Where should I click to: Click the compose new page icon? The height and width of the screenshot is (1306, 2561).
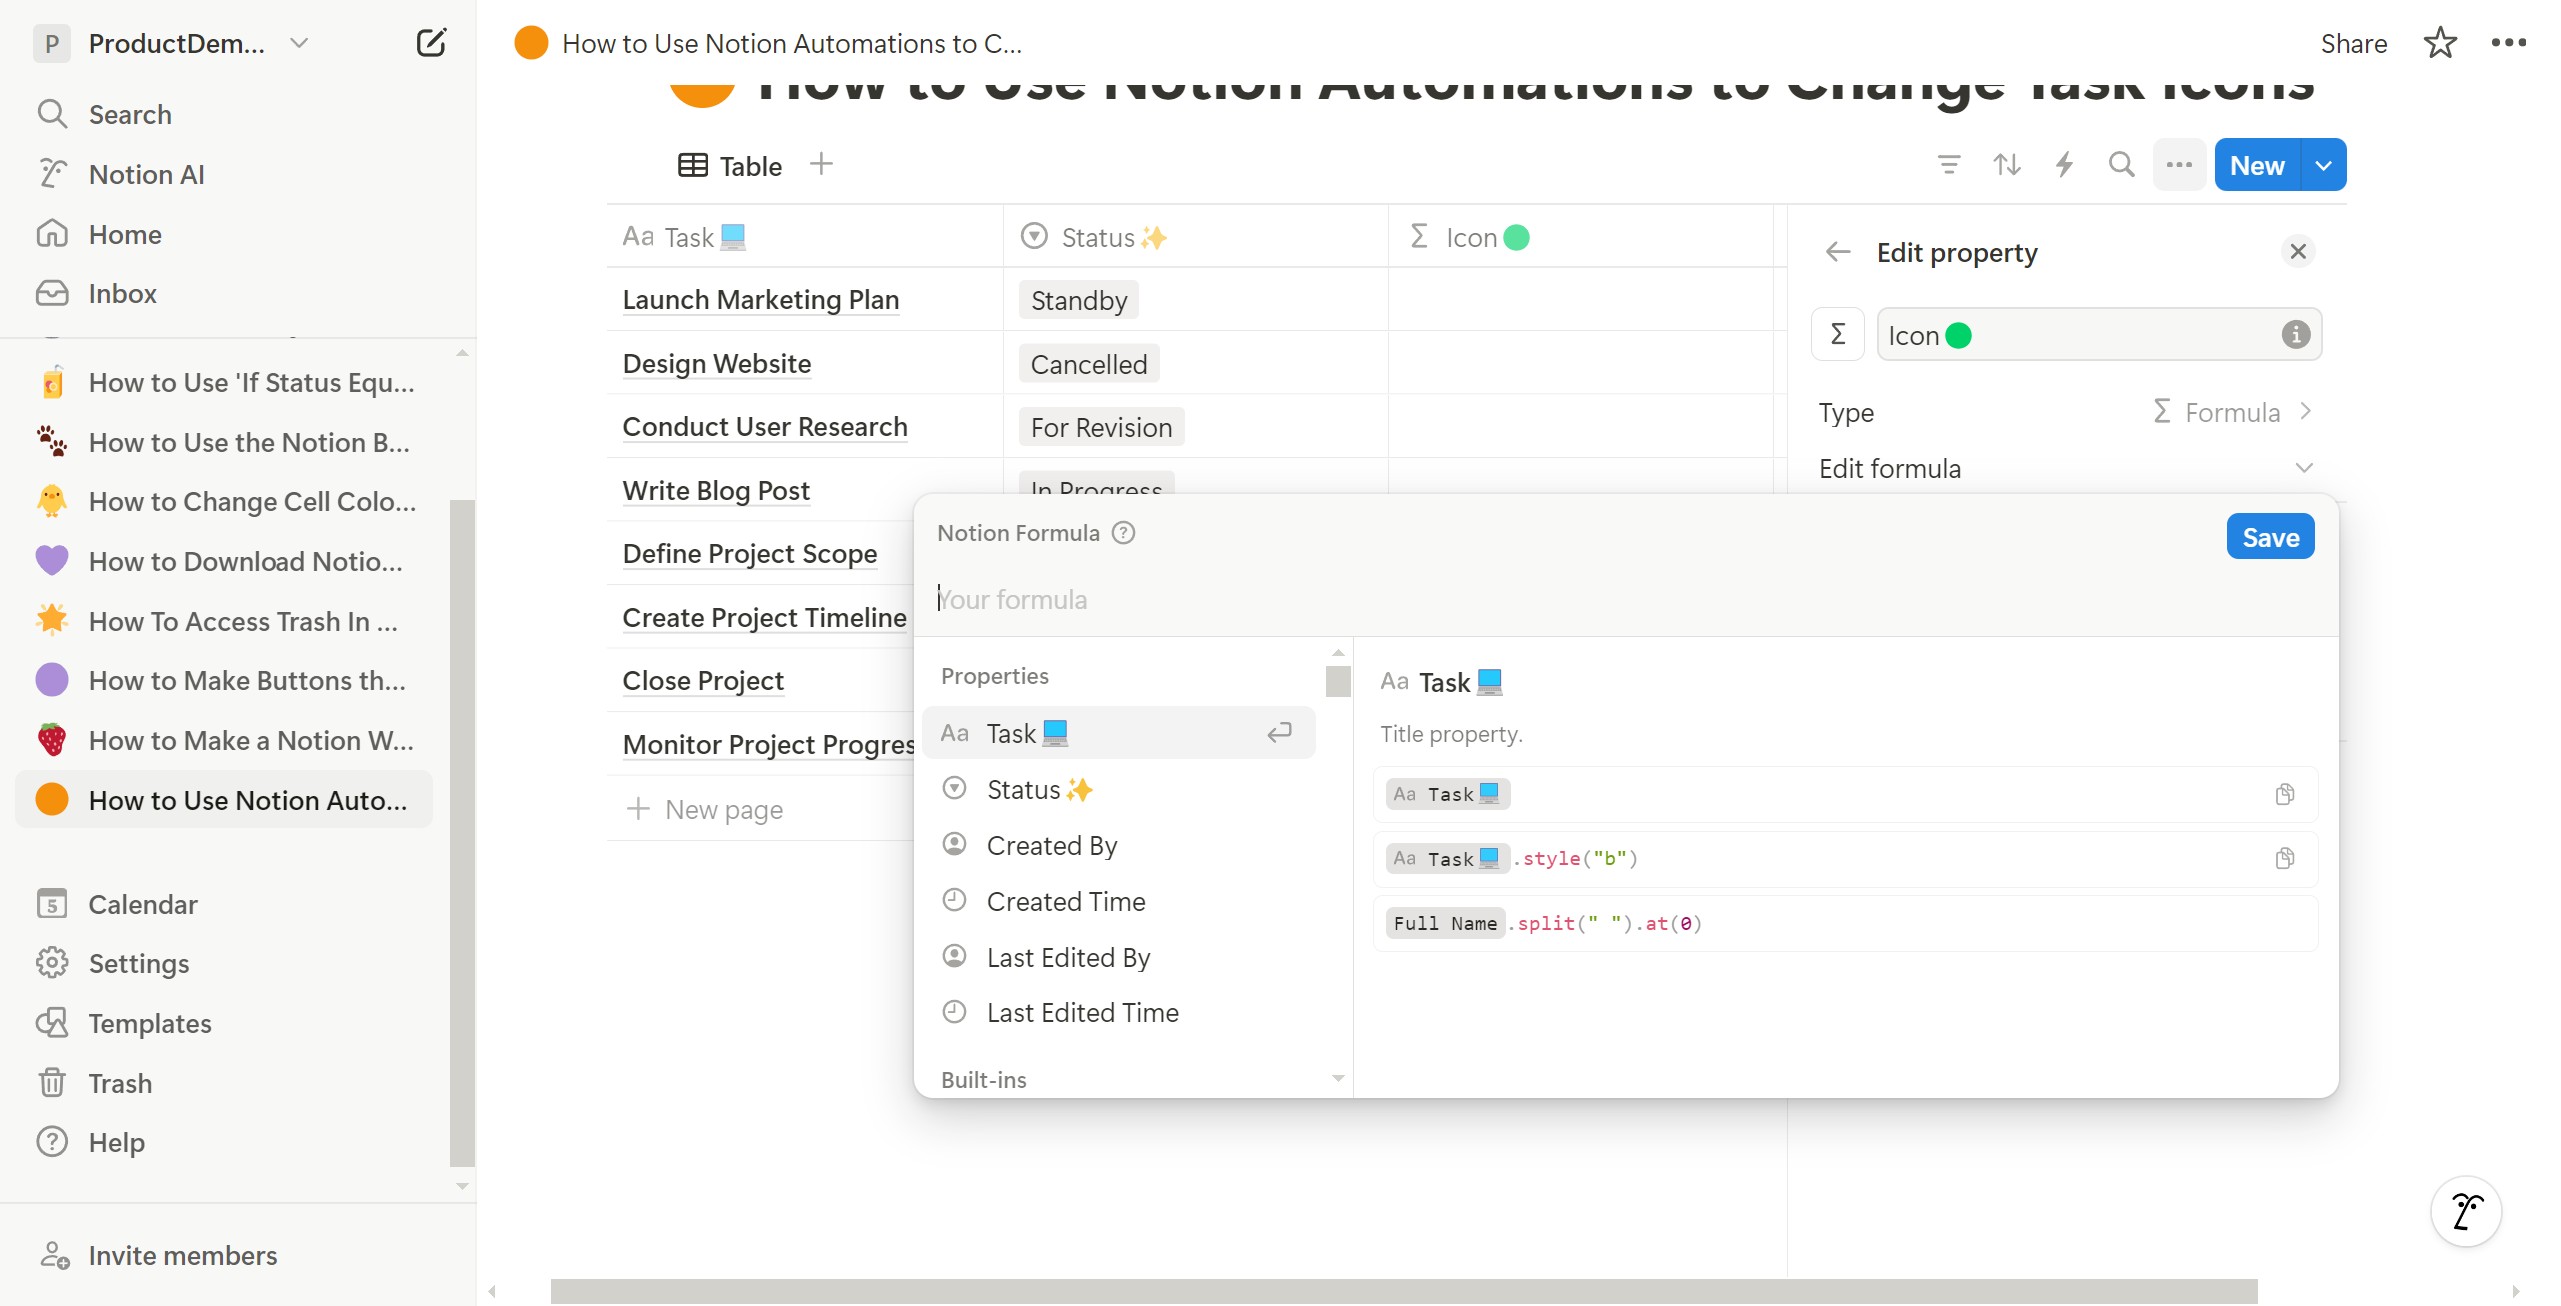(430, 43)
